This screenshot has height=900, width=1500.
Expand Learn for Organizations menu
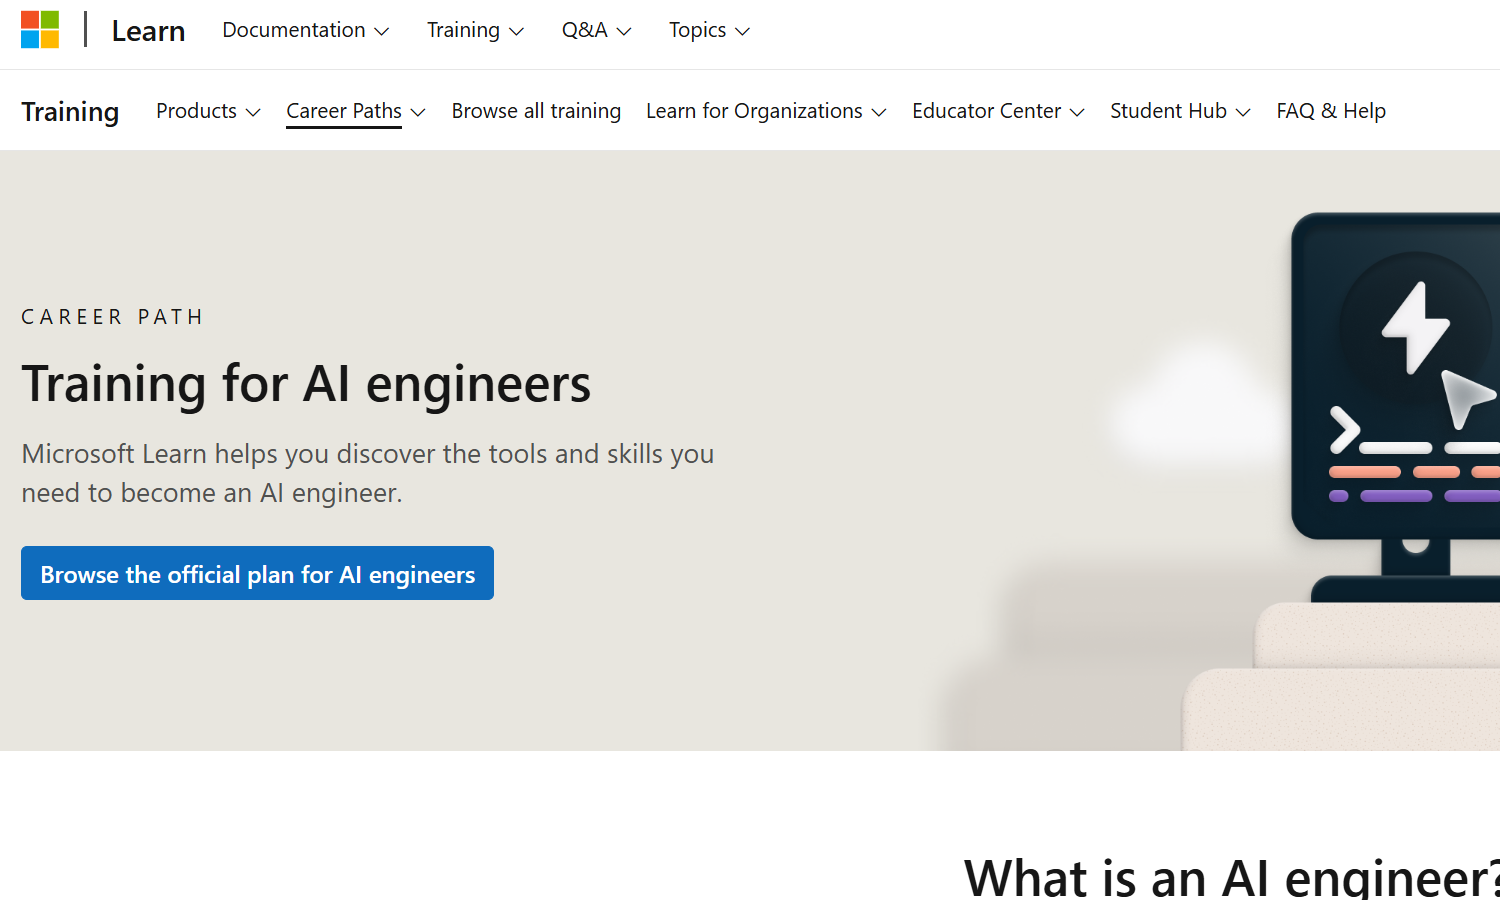(x=766, y=111)
